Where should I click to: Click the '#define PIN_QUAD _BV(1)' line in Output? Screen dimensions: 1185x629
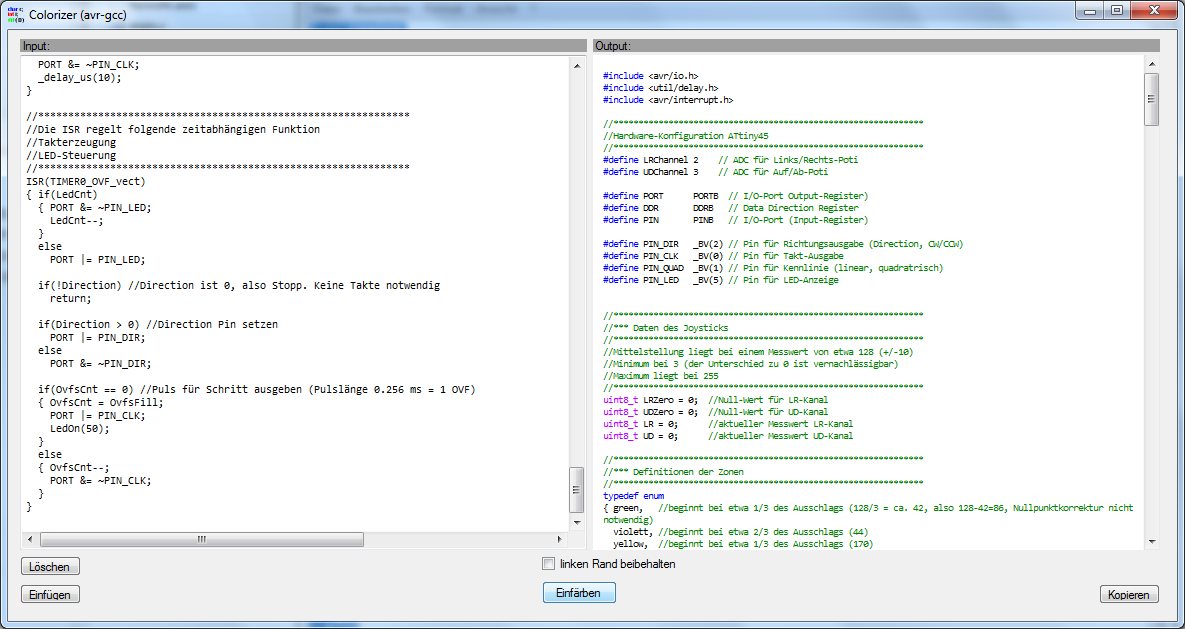pos(773,268)
